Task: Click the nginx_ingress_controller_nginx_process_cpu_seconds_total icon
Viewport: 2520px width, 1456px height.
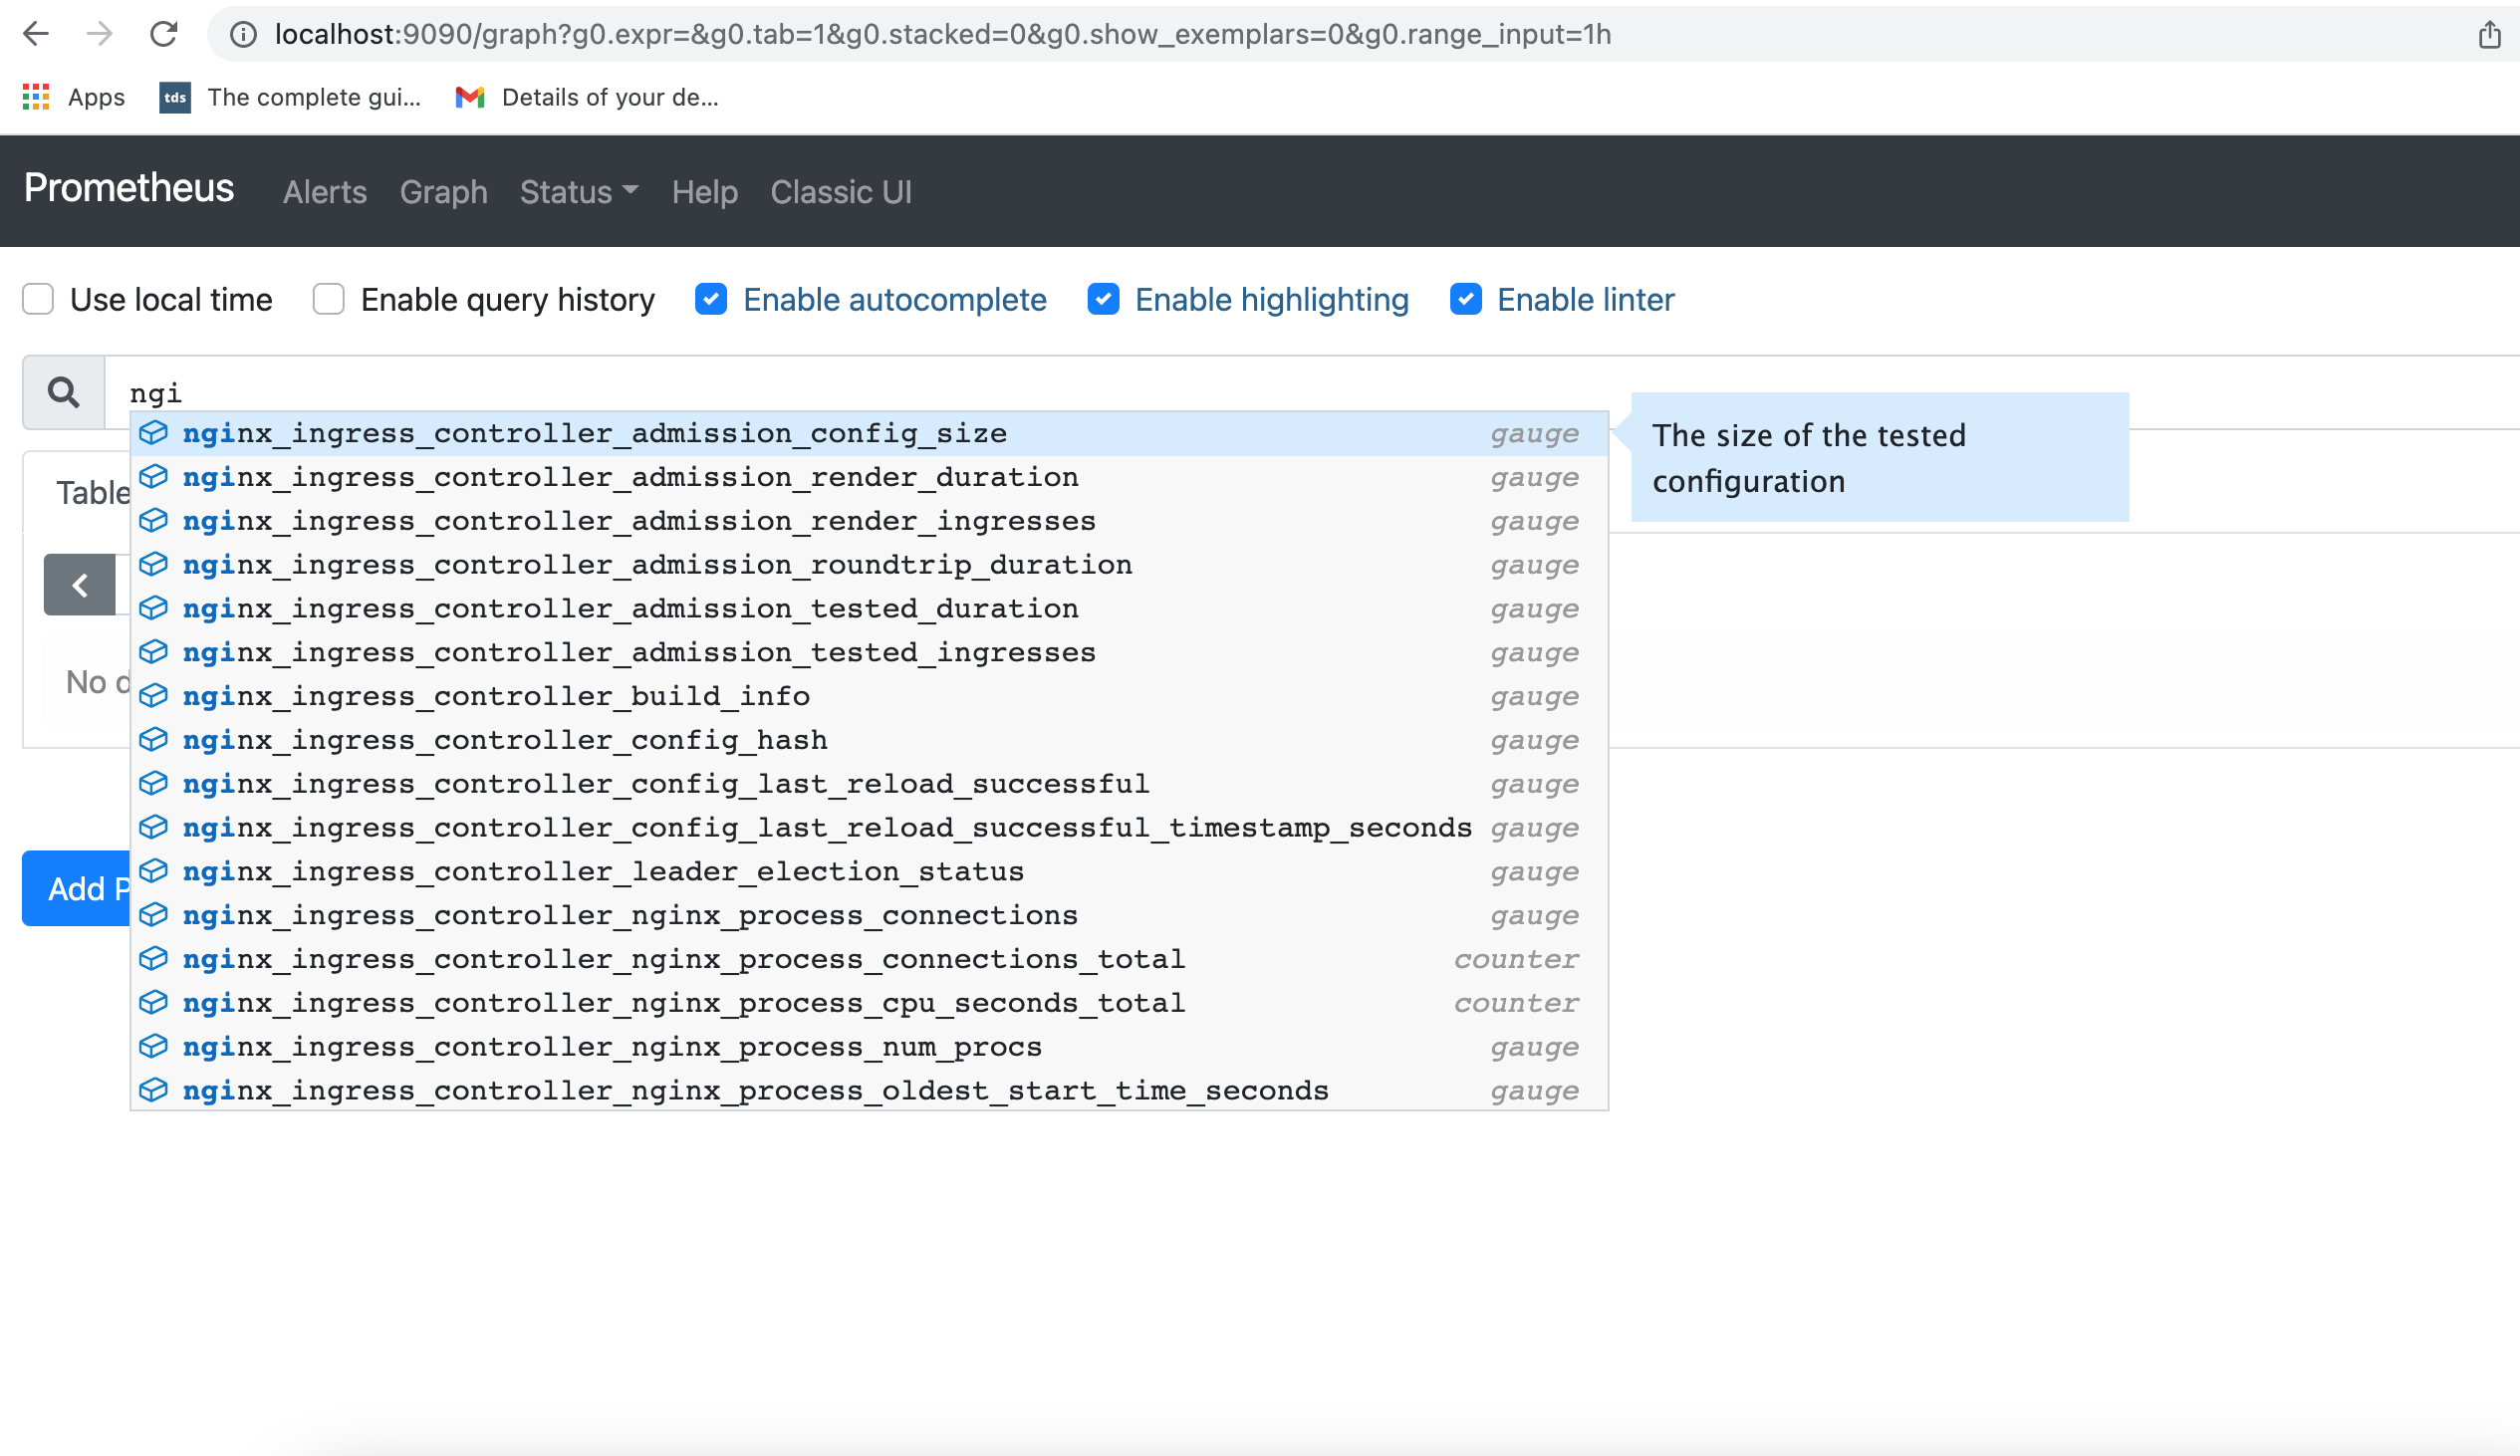Action: coord(156,1002)
